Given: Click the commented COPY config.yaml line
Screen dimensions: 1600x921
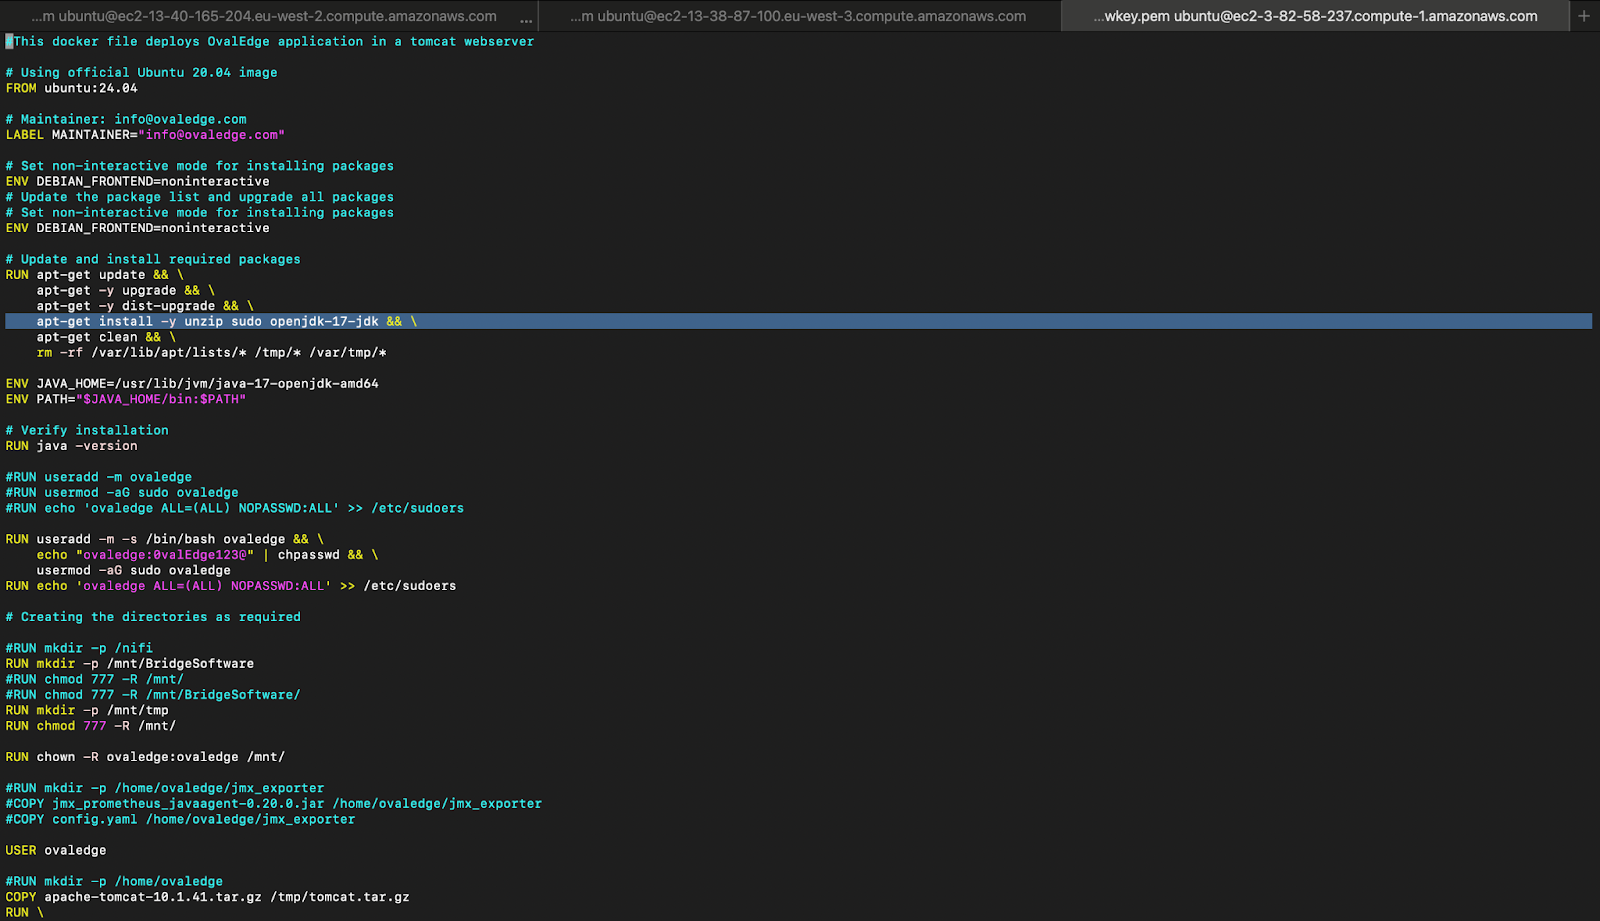Looking at the screenshot, I should click(x=180, y=819).
